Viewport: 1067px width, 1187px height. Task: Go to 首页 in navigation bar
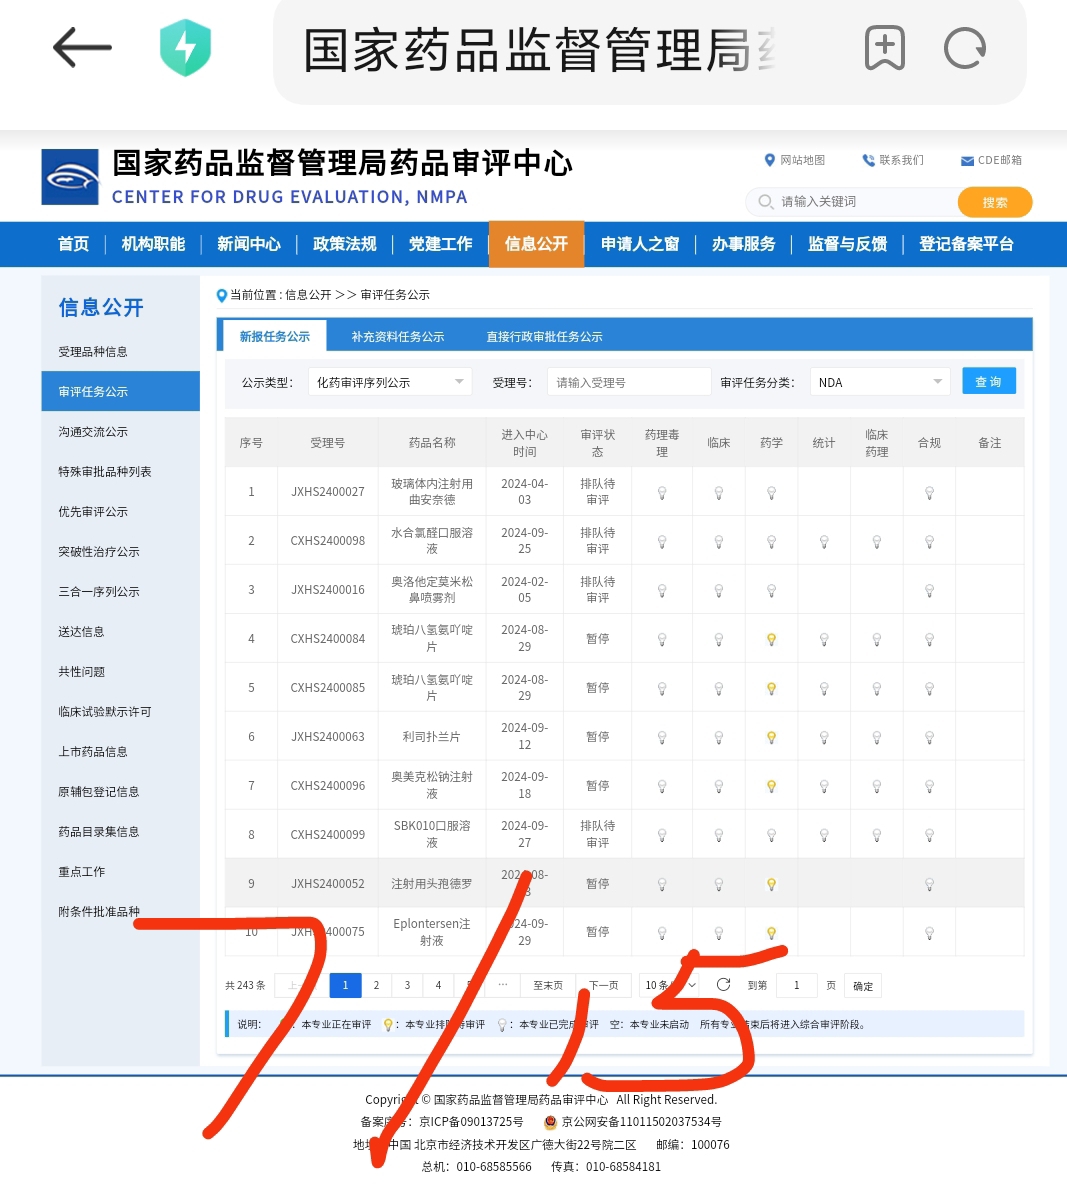click(73, 244)
